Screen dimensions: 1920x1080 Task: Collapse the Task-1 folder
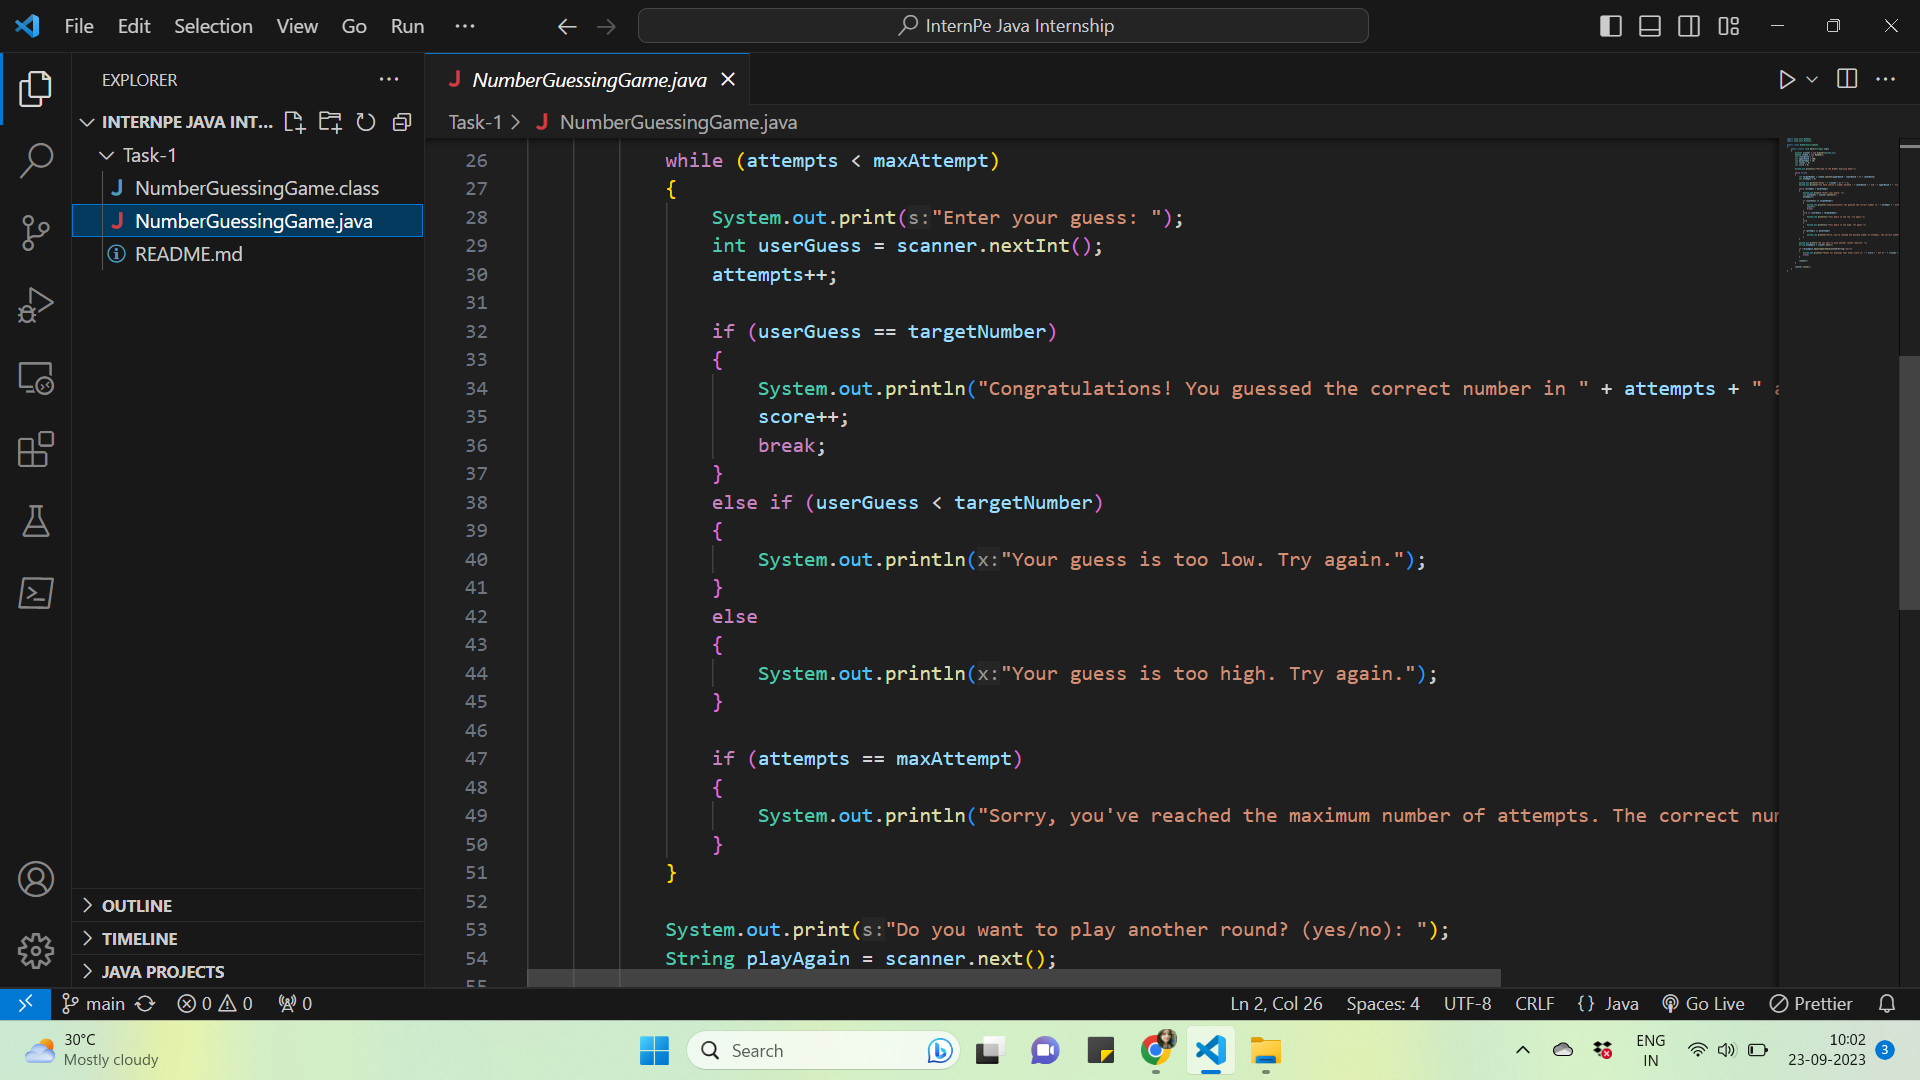[107, 155]
